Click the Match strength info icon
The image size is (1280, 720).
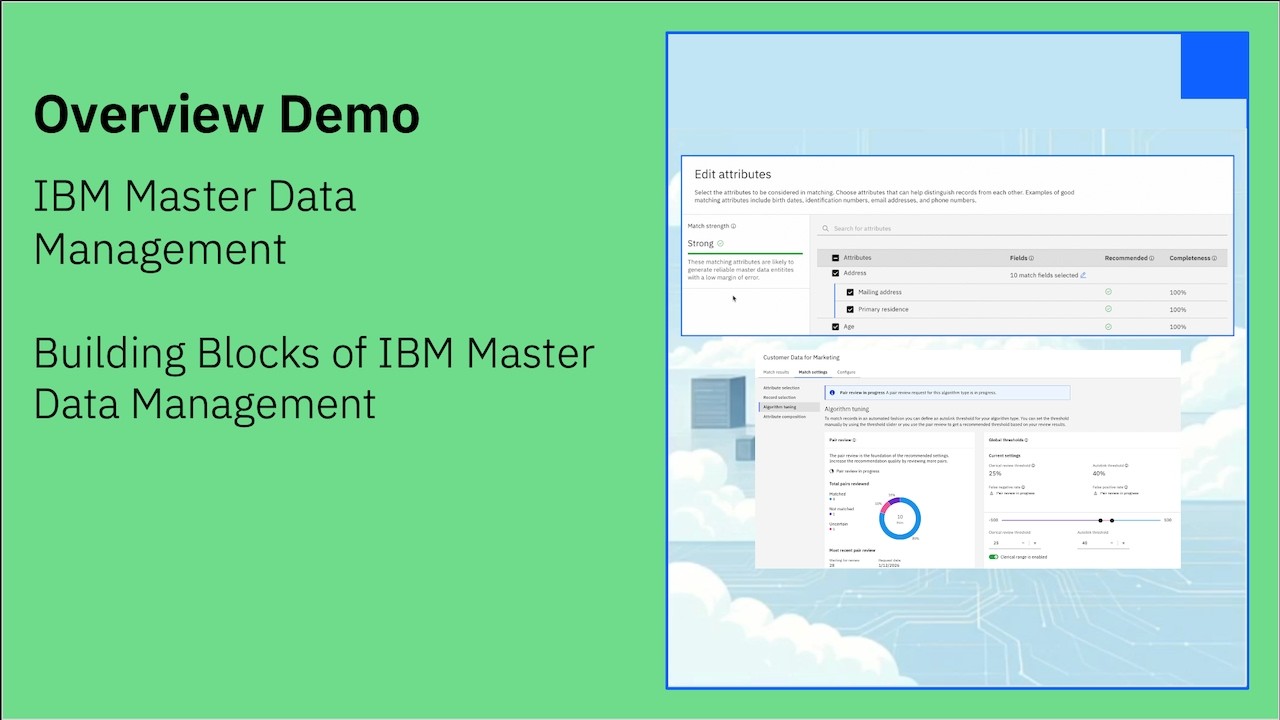click(733, 226)
